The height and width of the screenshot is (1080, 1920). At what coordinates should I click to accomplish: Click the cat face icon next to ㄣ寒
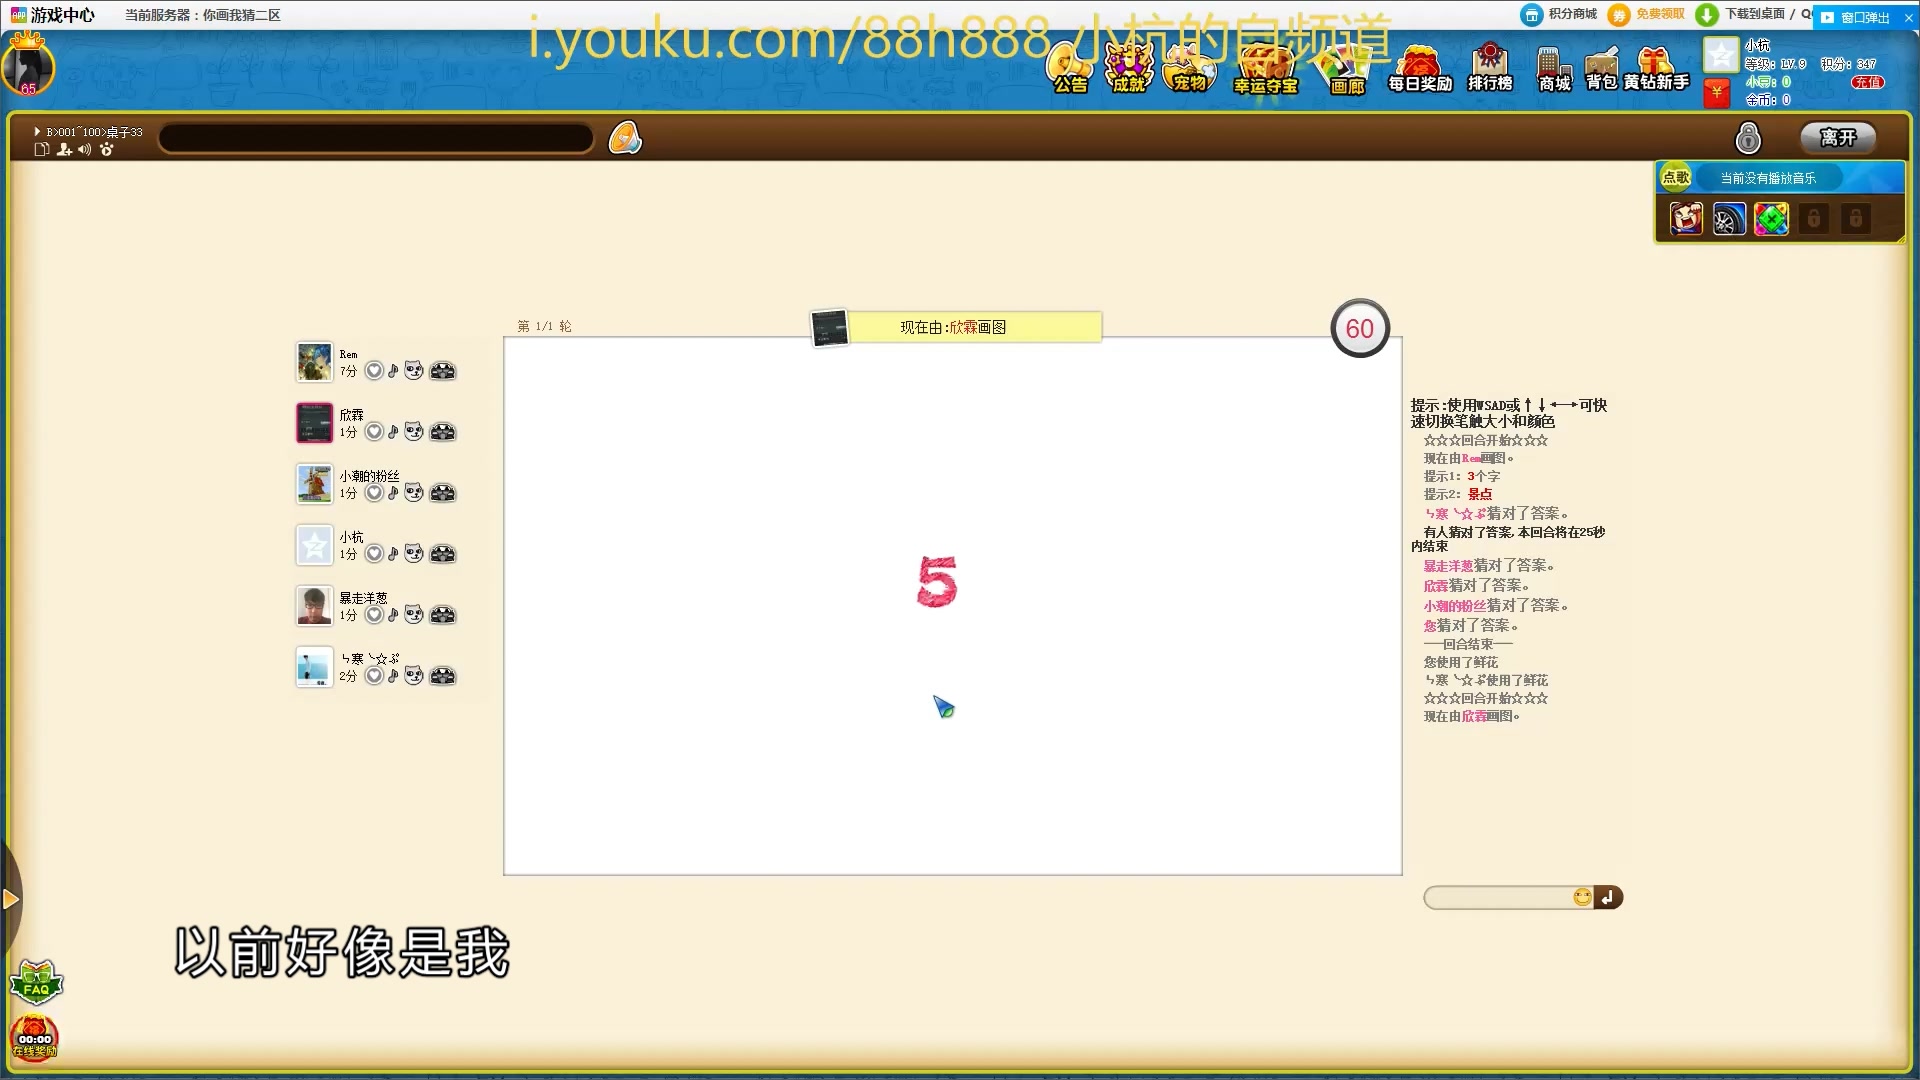point(414,676)
